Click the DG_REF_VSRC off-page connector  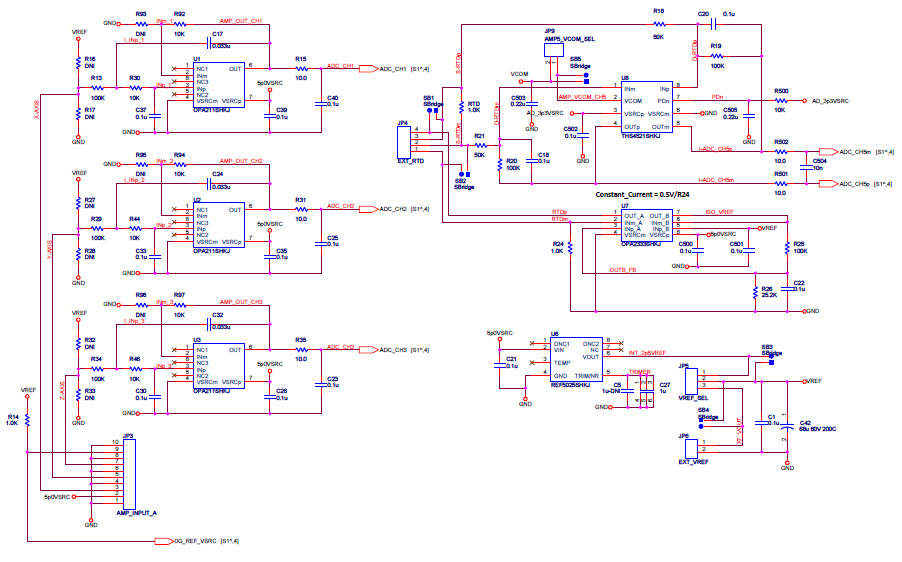163,541
